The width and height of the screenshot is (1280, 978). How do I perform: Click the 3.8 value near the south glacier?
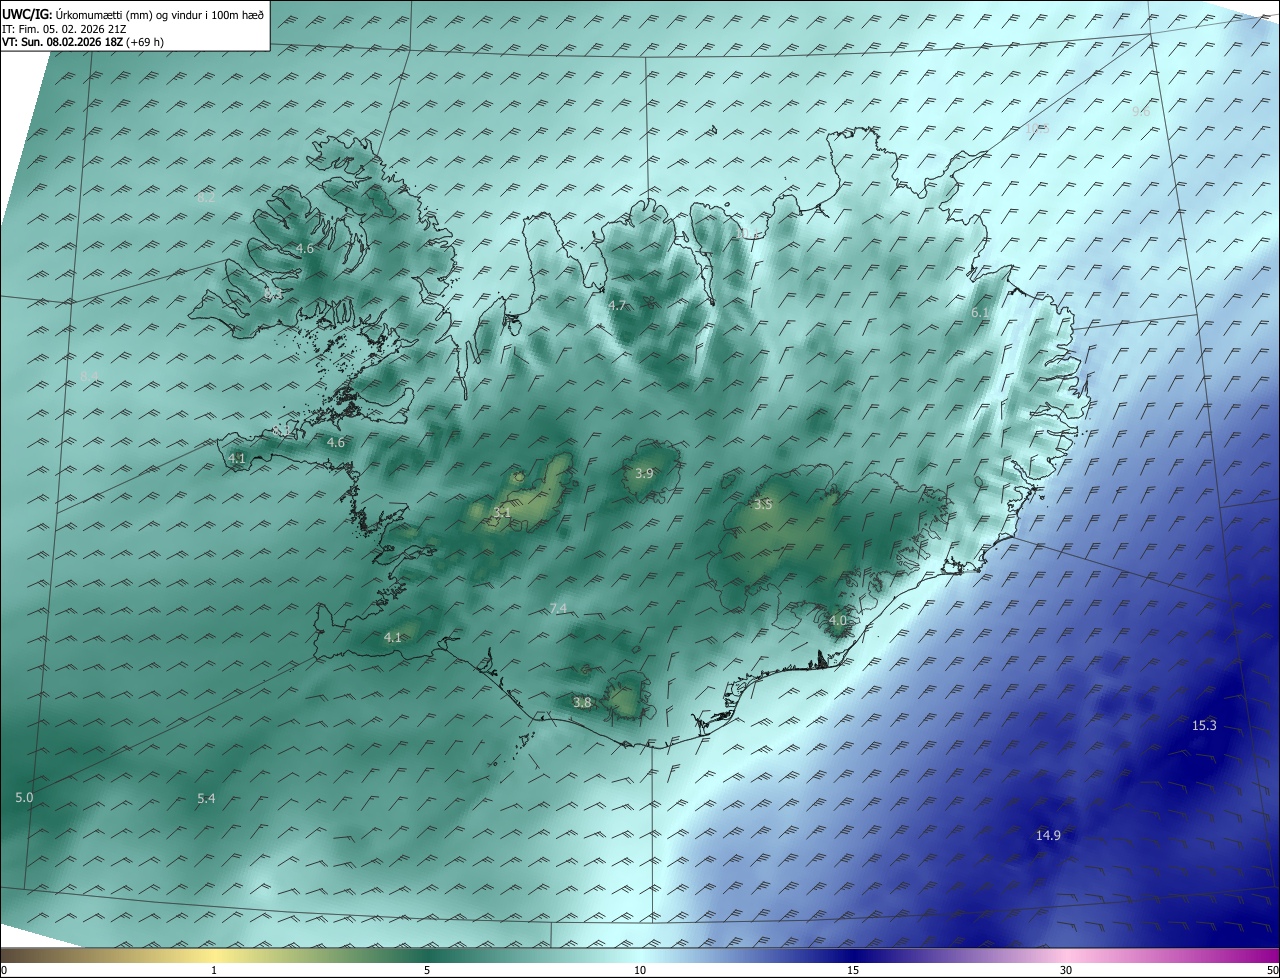tap(582, 703)
